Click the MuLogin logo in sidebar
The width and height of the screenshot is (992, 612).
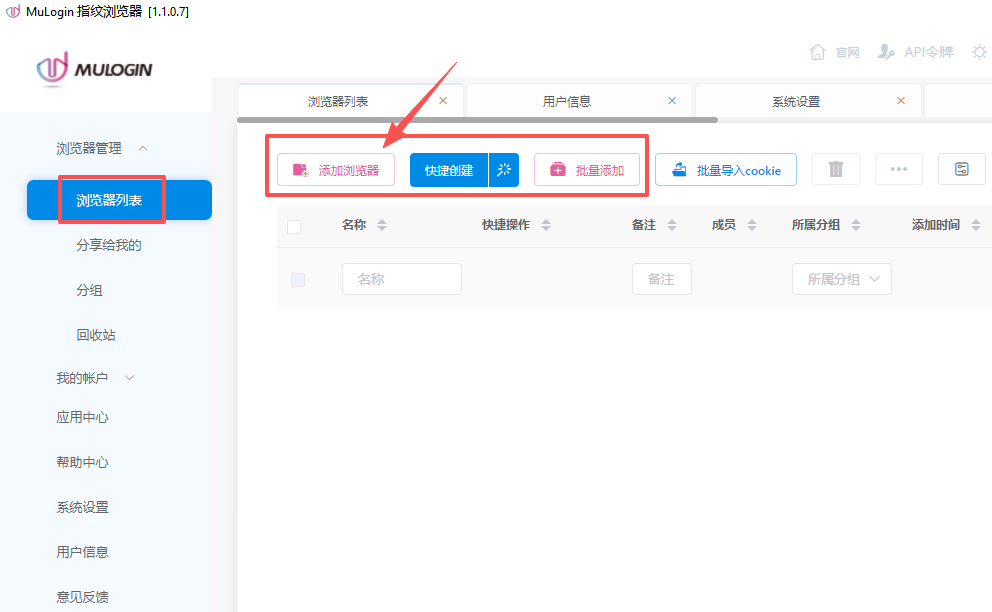[94, 69]
